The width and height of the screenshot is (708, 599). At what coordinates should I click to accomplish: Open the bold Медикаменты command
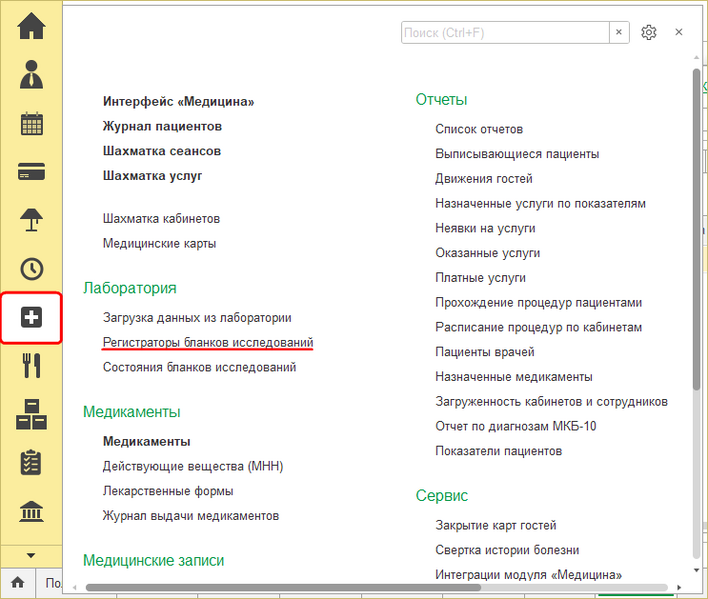[146, 441]
